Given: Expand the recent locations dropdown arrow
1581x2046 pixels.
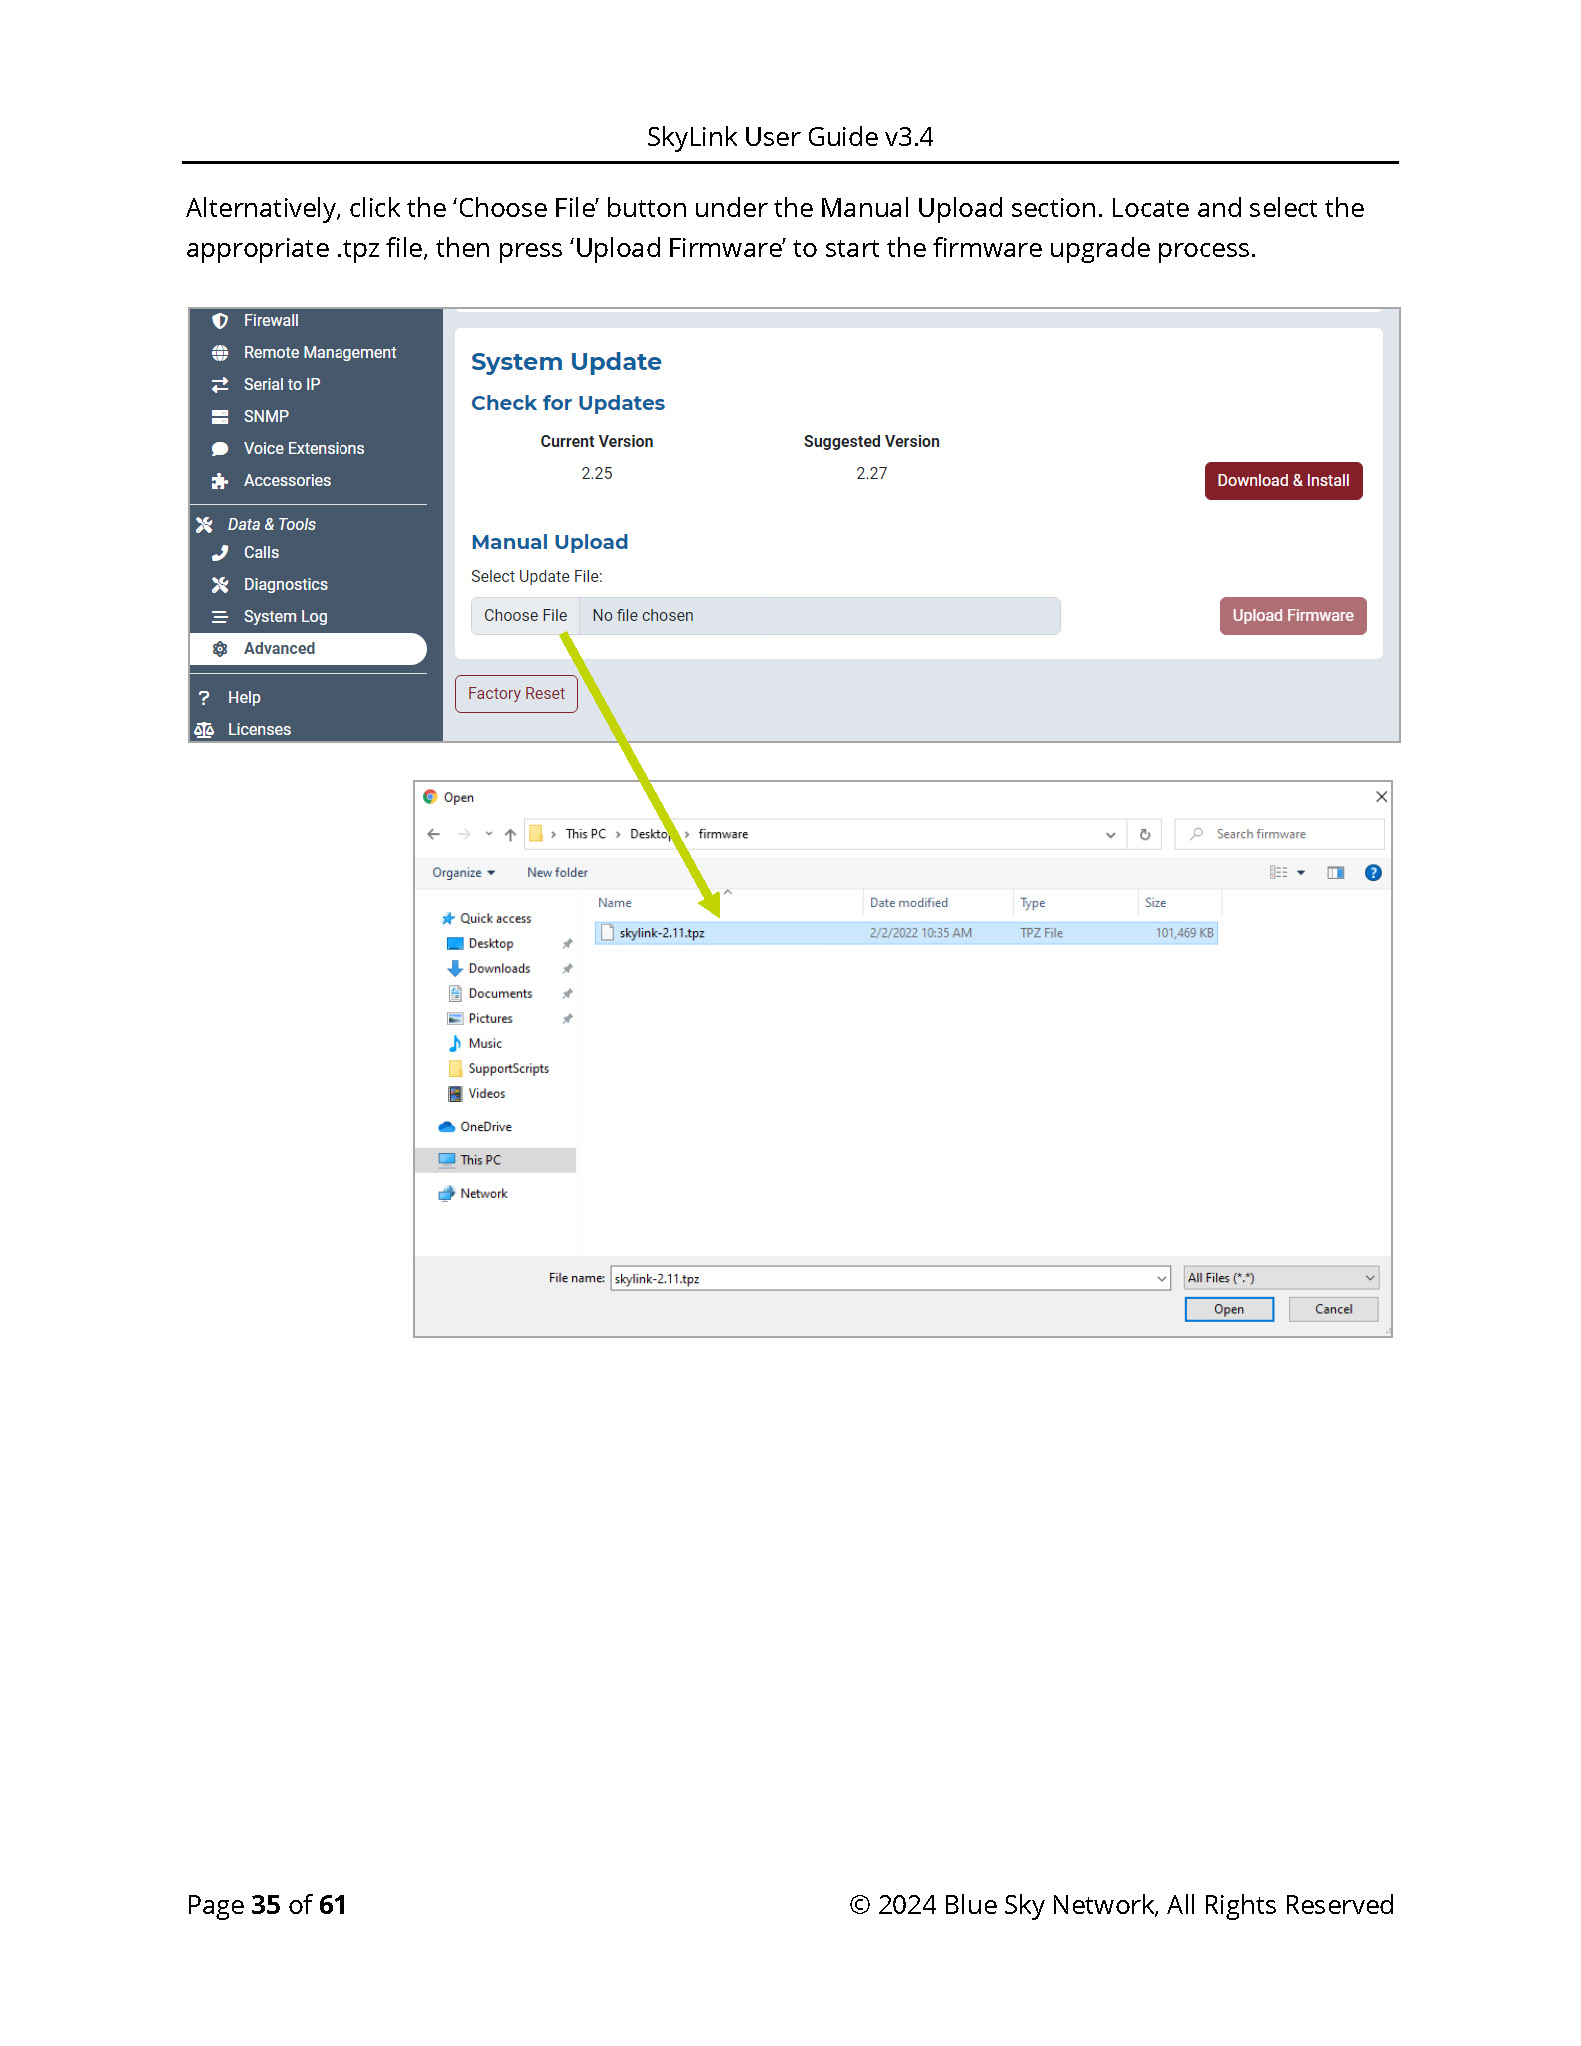Looking at the screenshot, I should click(488, 834).
